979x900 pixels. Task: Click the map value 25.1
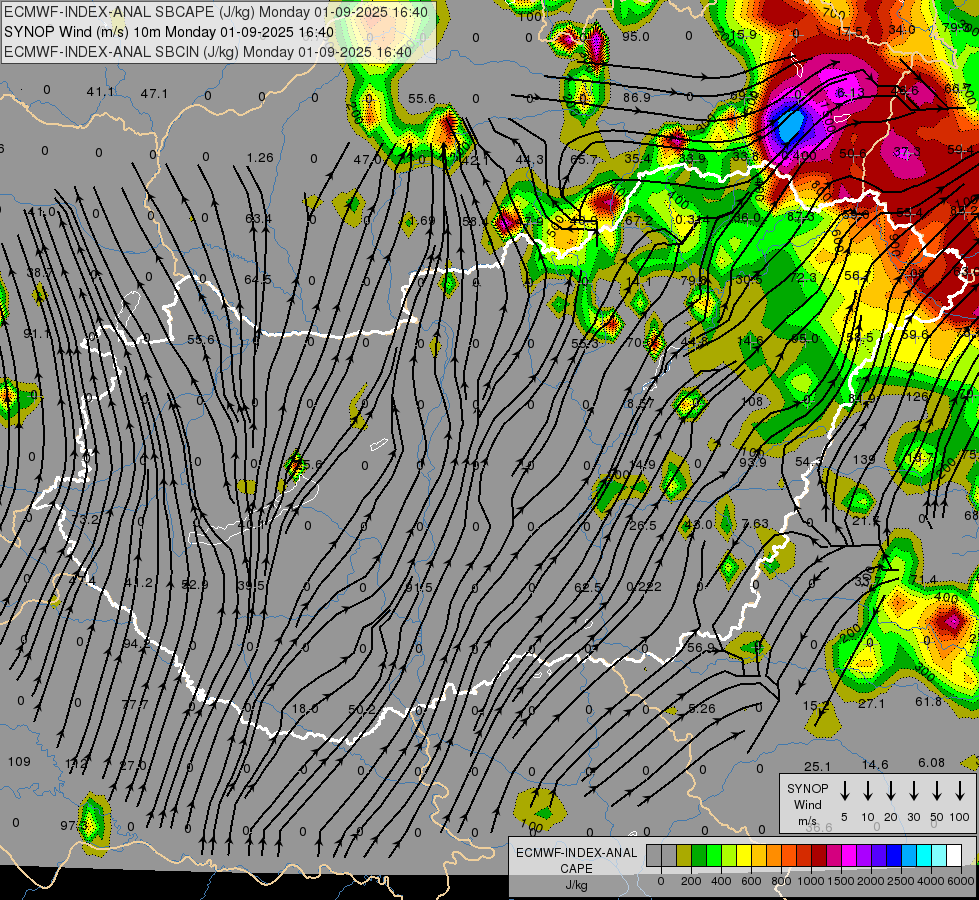817,766
